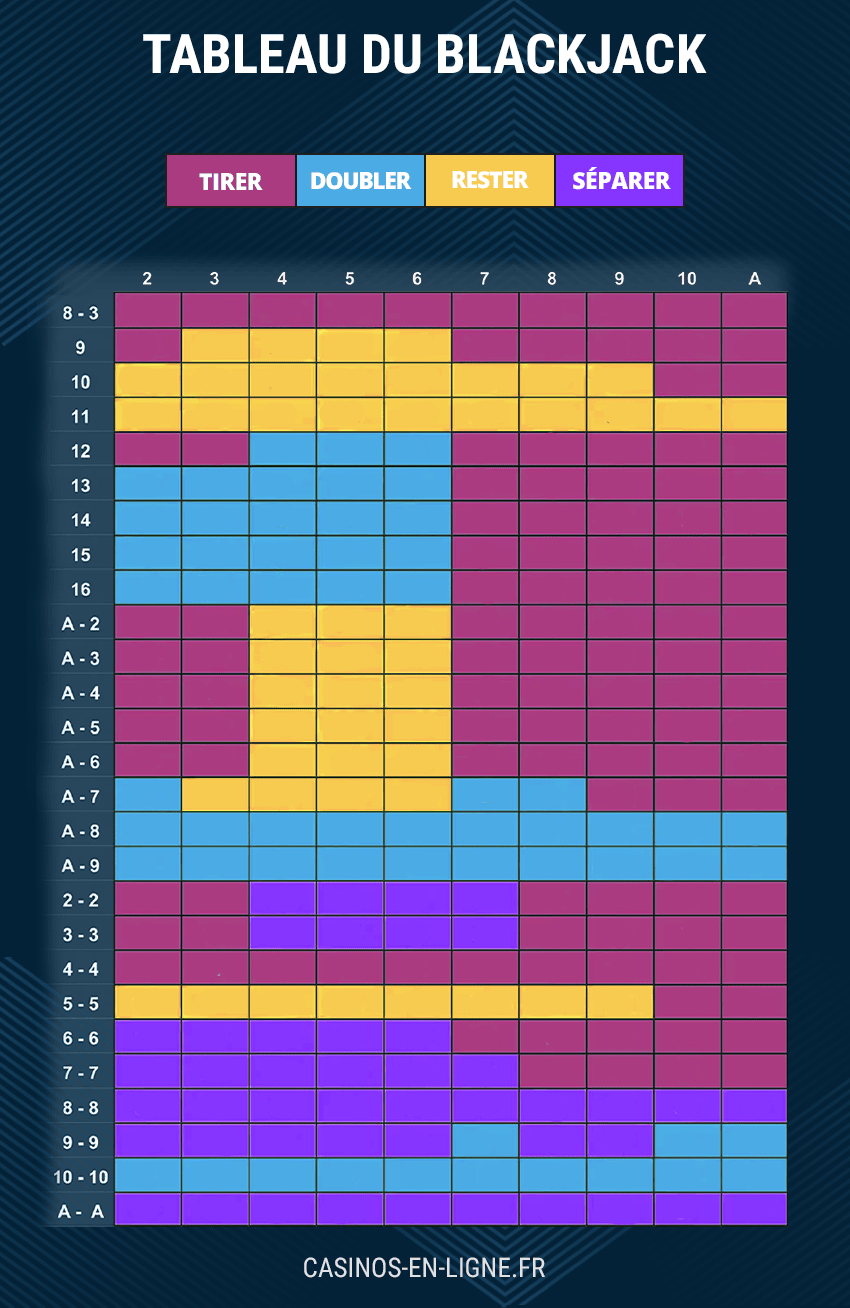Click cell for row 5 - 5 versus dealer 10

tap(687, 1002)
